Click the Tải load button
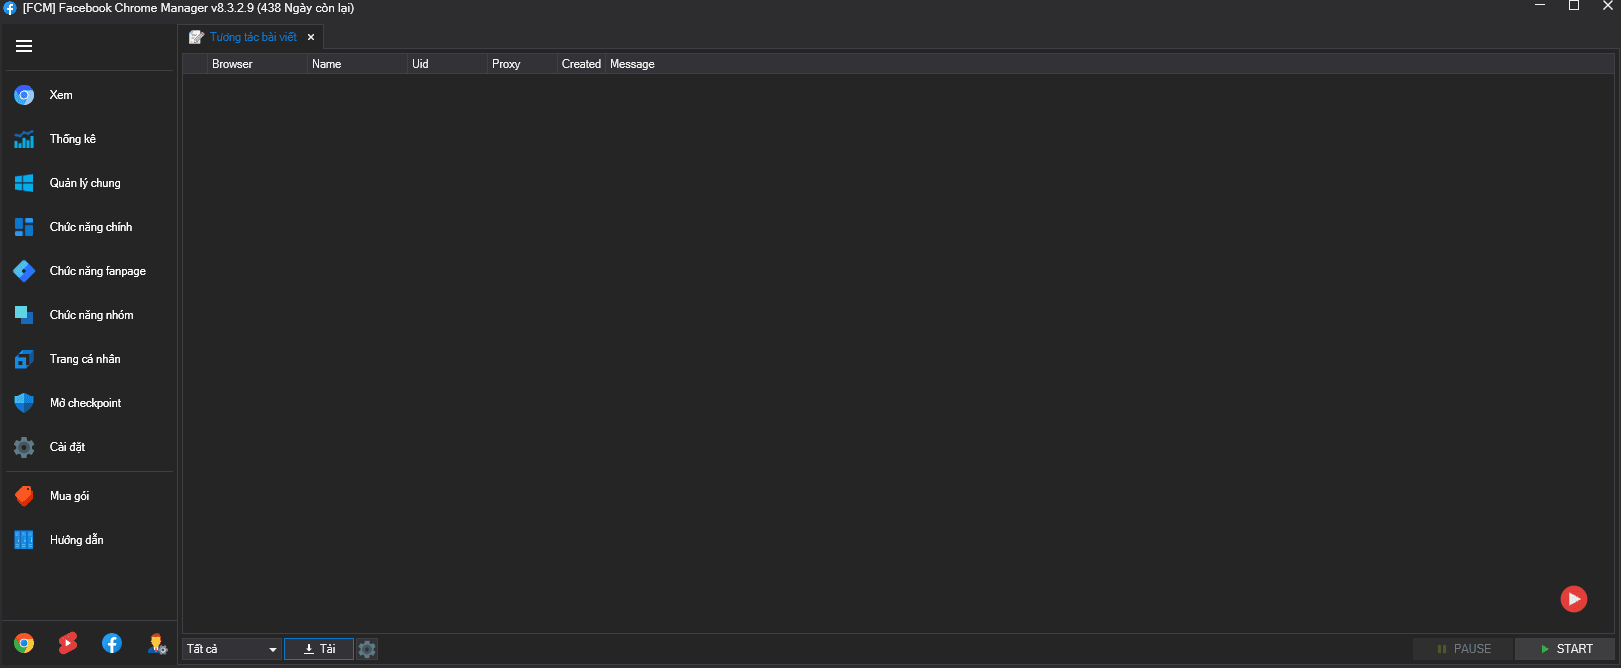 (x=319, y=649)
